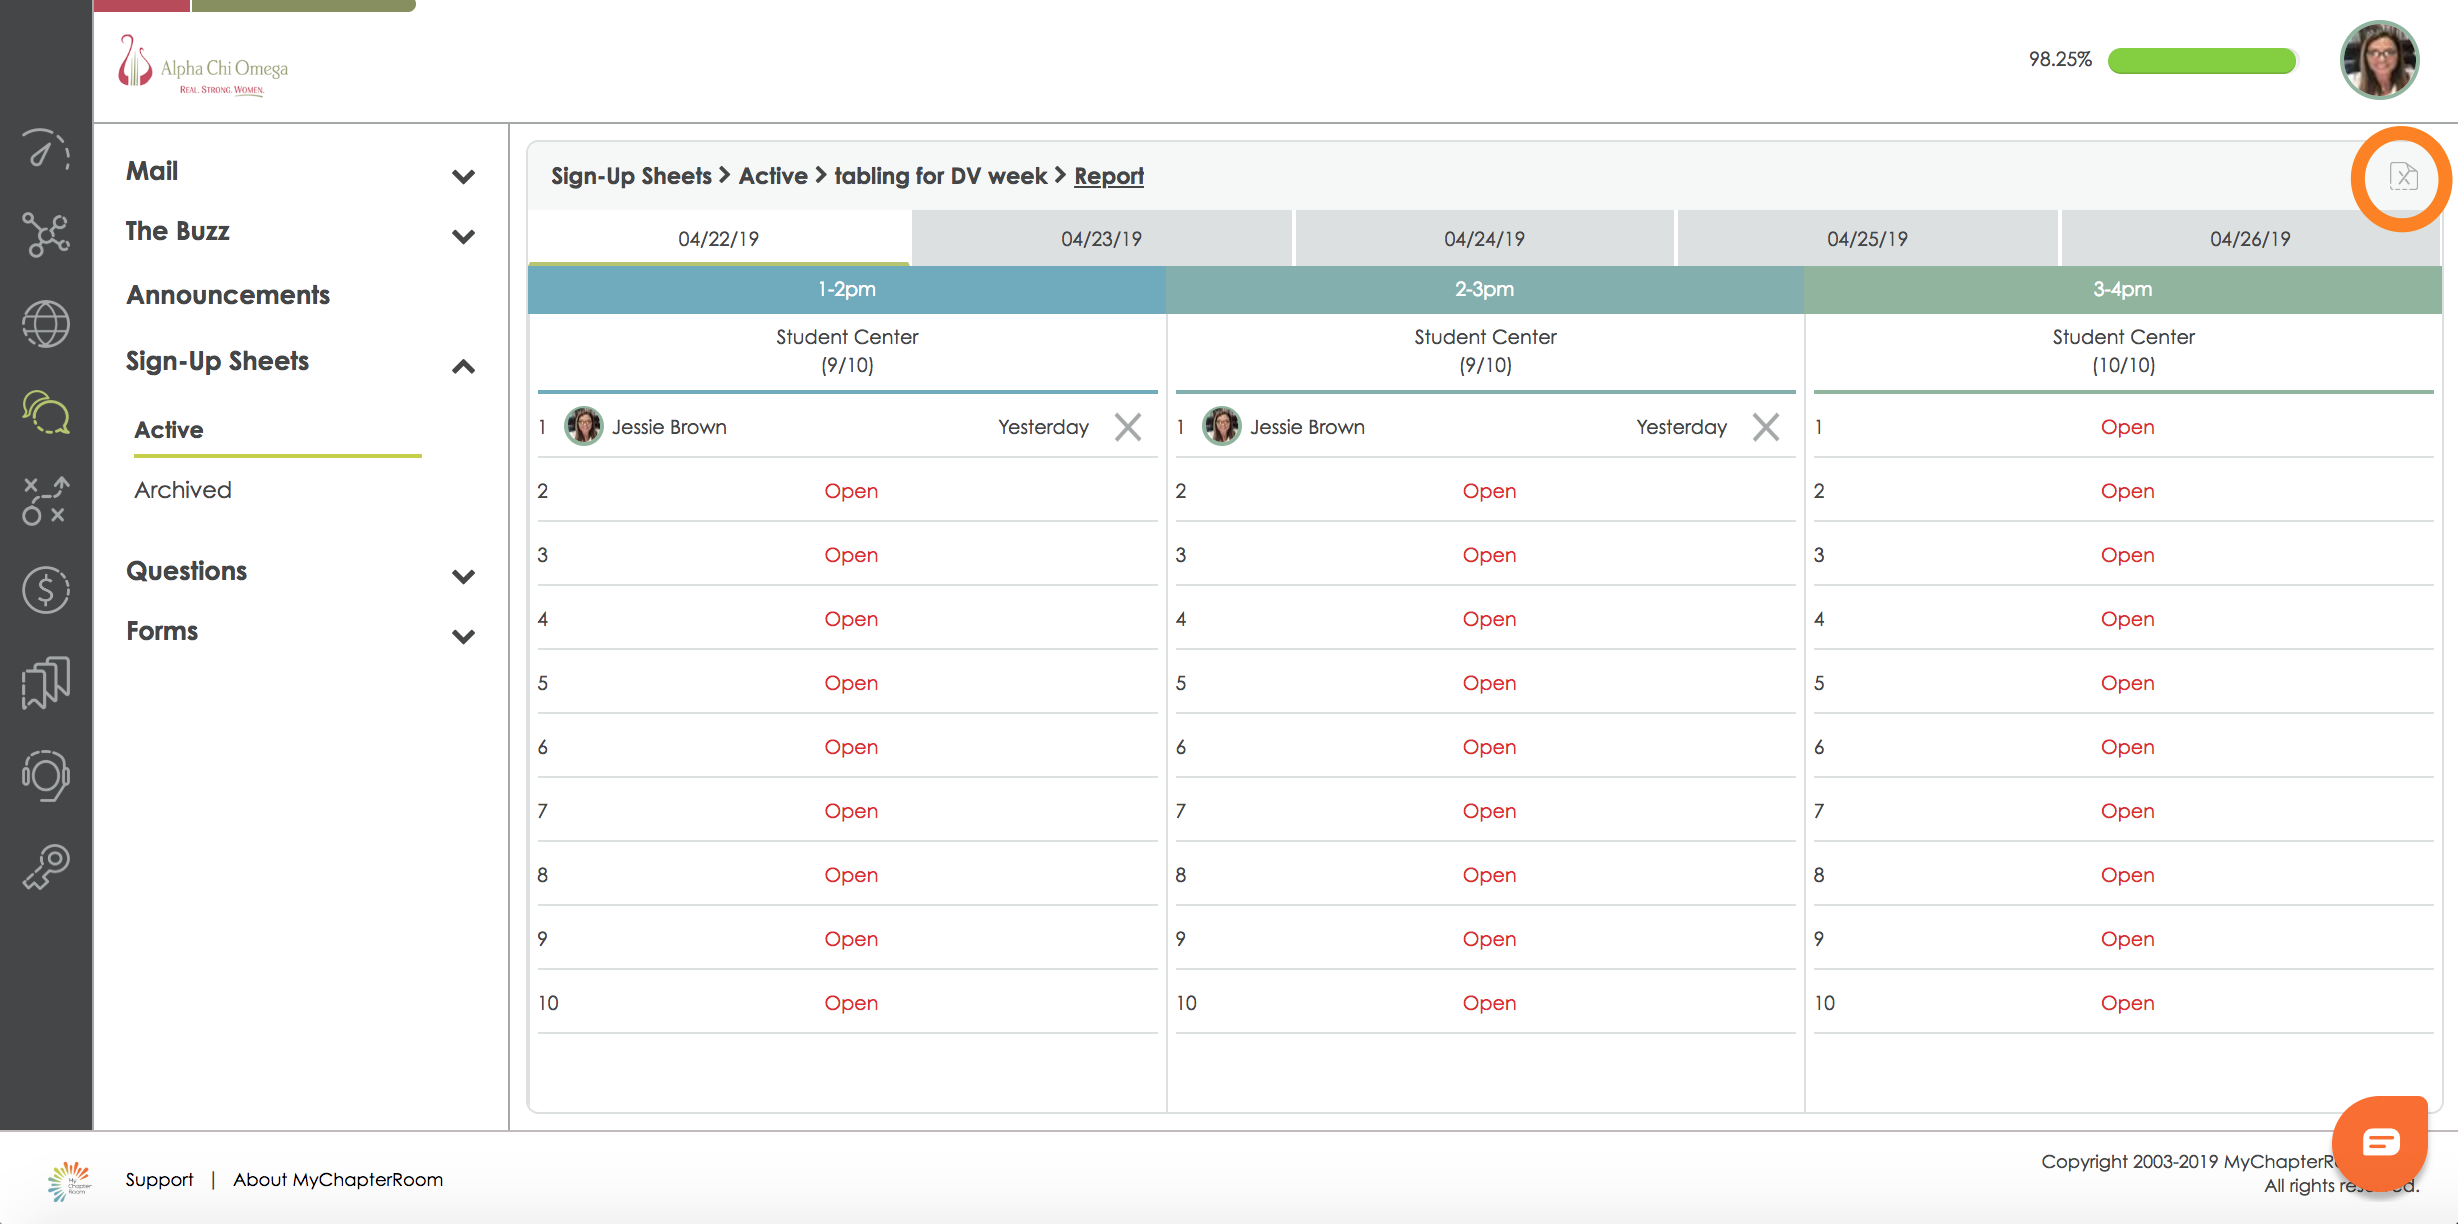Click the 98.25% green progress bar
Image resolution: width=2458 pixels, height=1224 pixels.
(2201, 61)
